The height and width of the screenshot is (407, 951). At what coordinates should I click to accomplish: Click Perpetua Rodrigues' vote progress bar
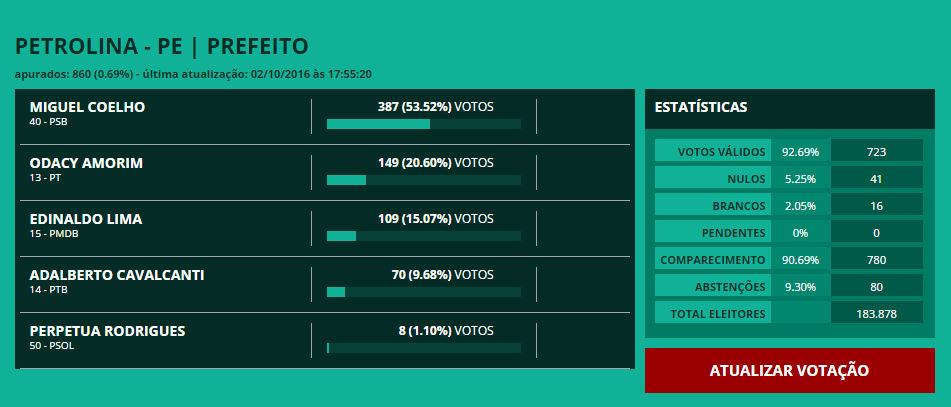(423, 348)
